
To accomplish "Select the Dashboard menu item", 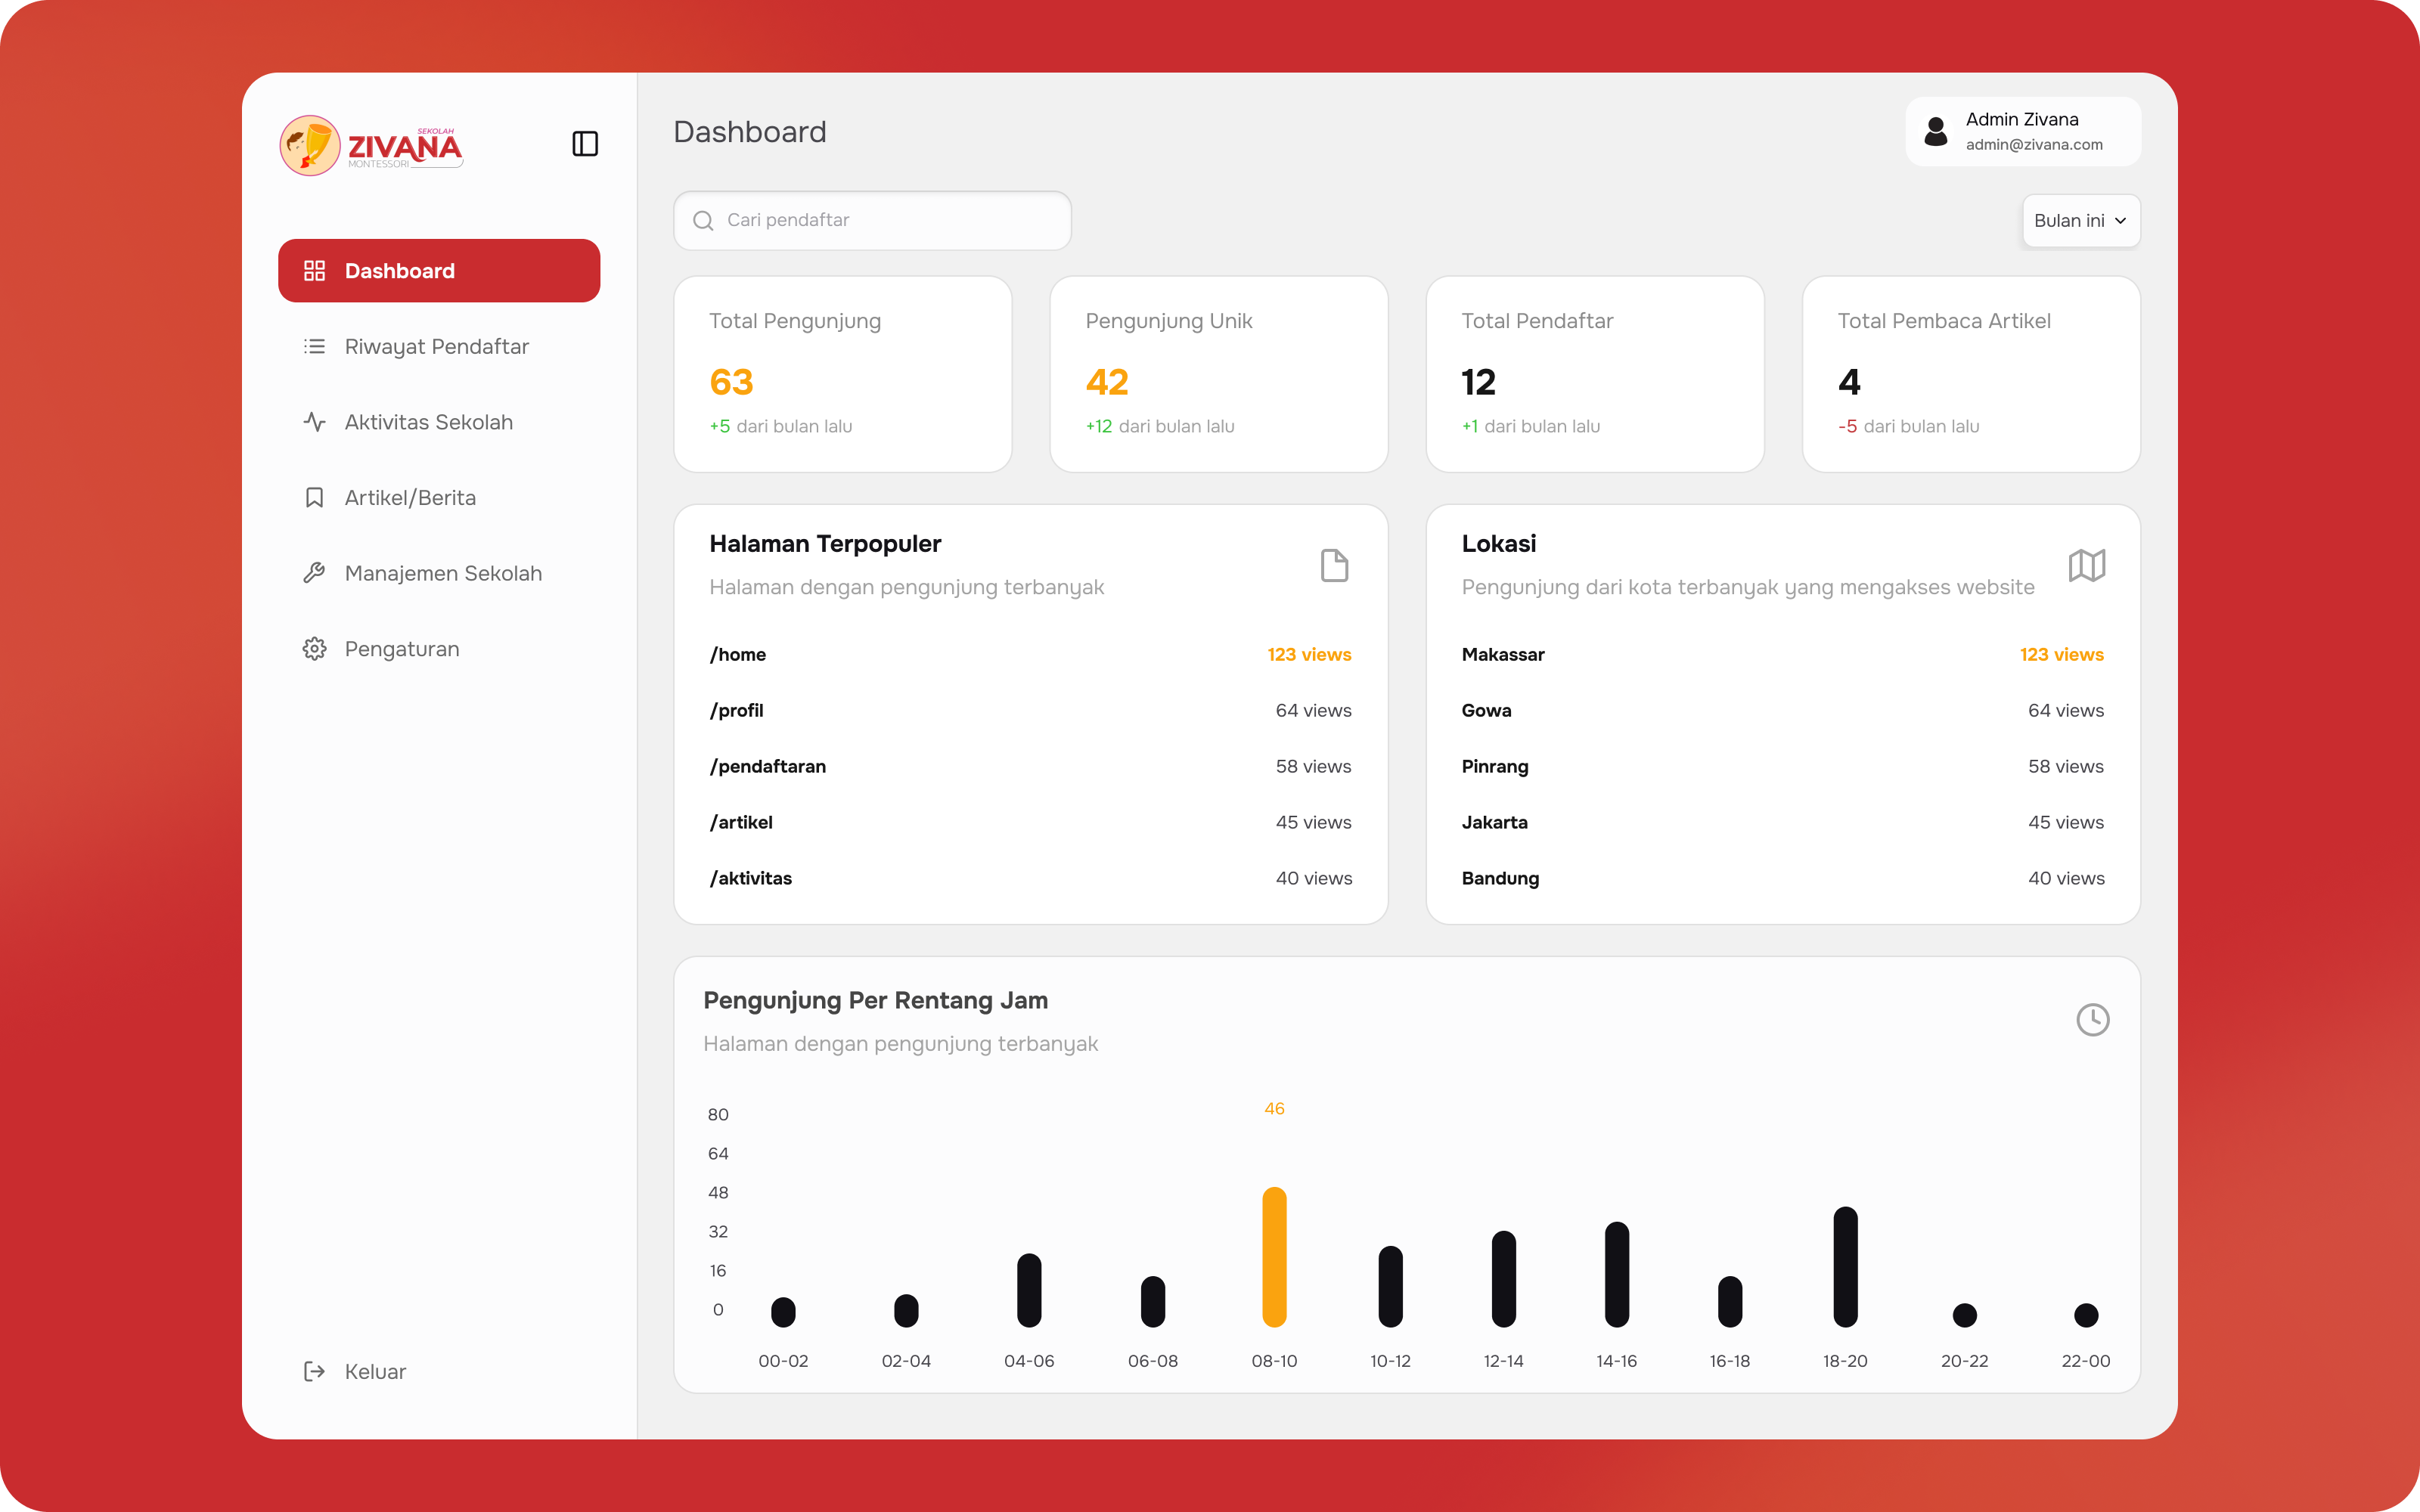I will pos(439,271).
